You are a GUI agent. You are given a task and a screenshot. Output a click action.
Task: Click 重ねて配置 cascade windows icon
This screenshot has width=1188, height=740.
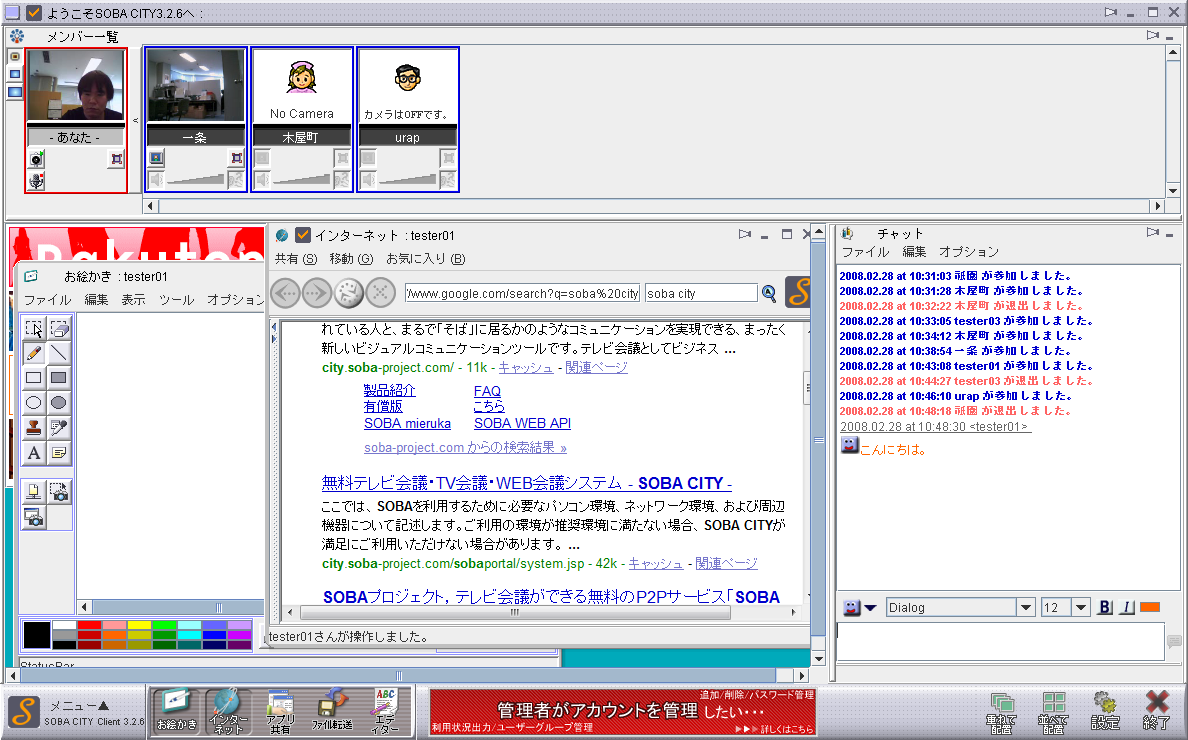(x=1001, y=713)
